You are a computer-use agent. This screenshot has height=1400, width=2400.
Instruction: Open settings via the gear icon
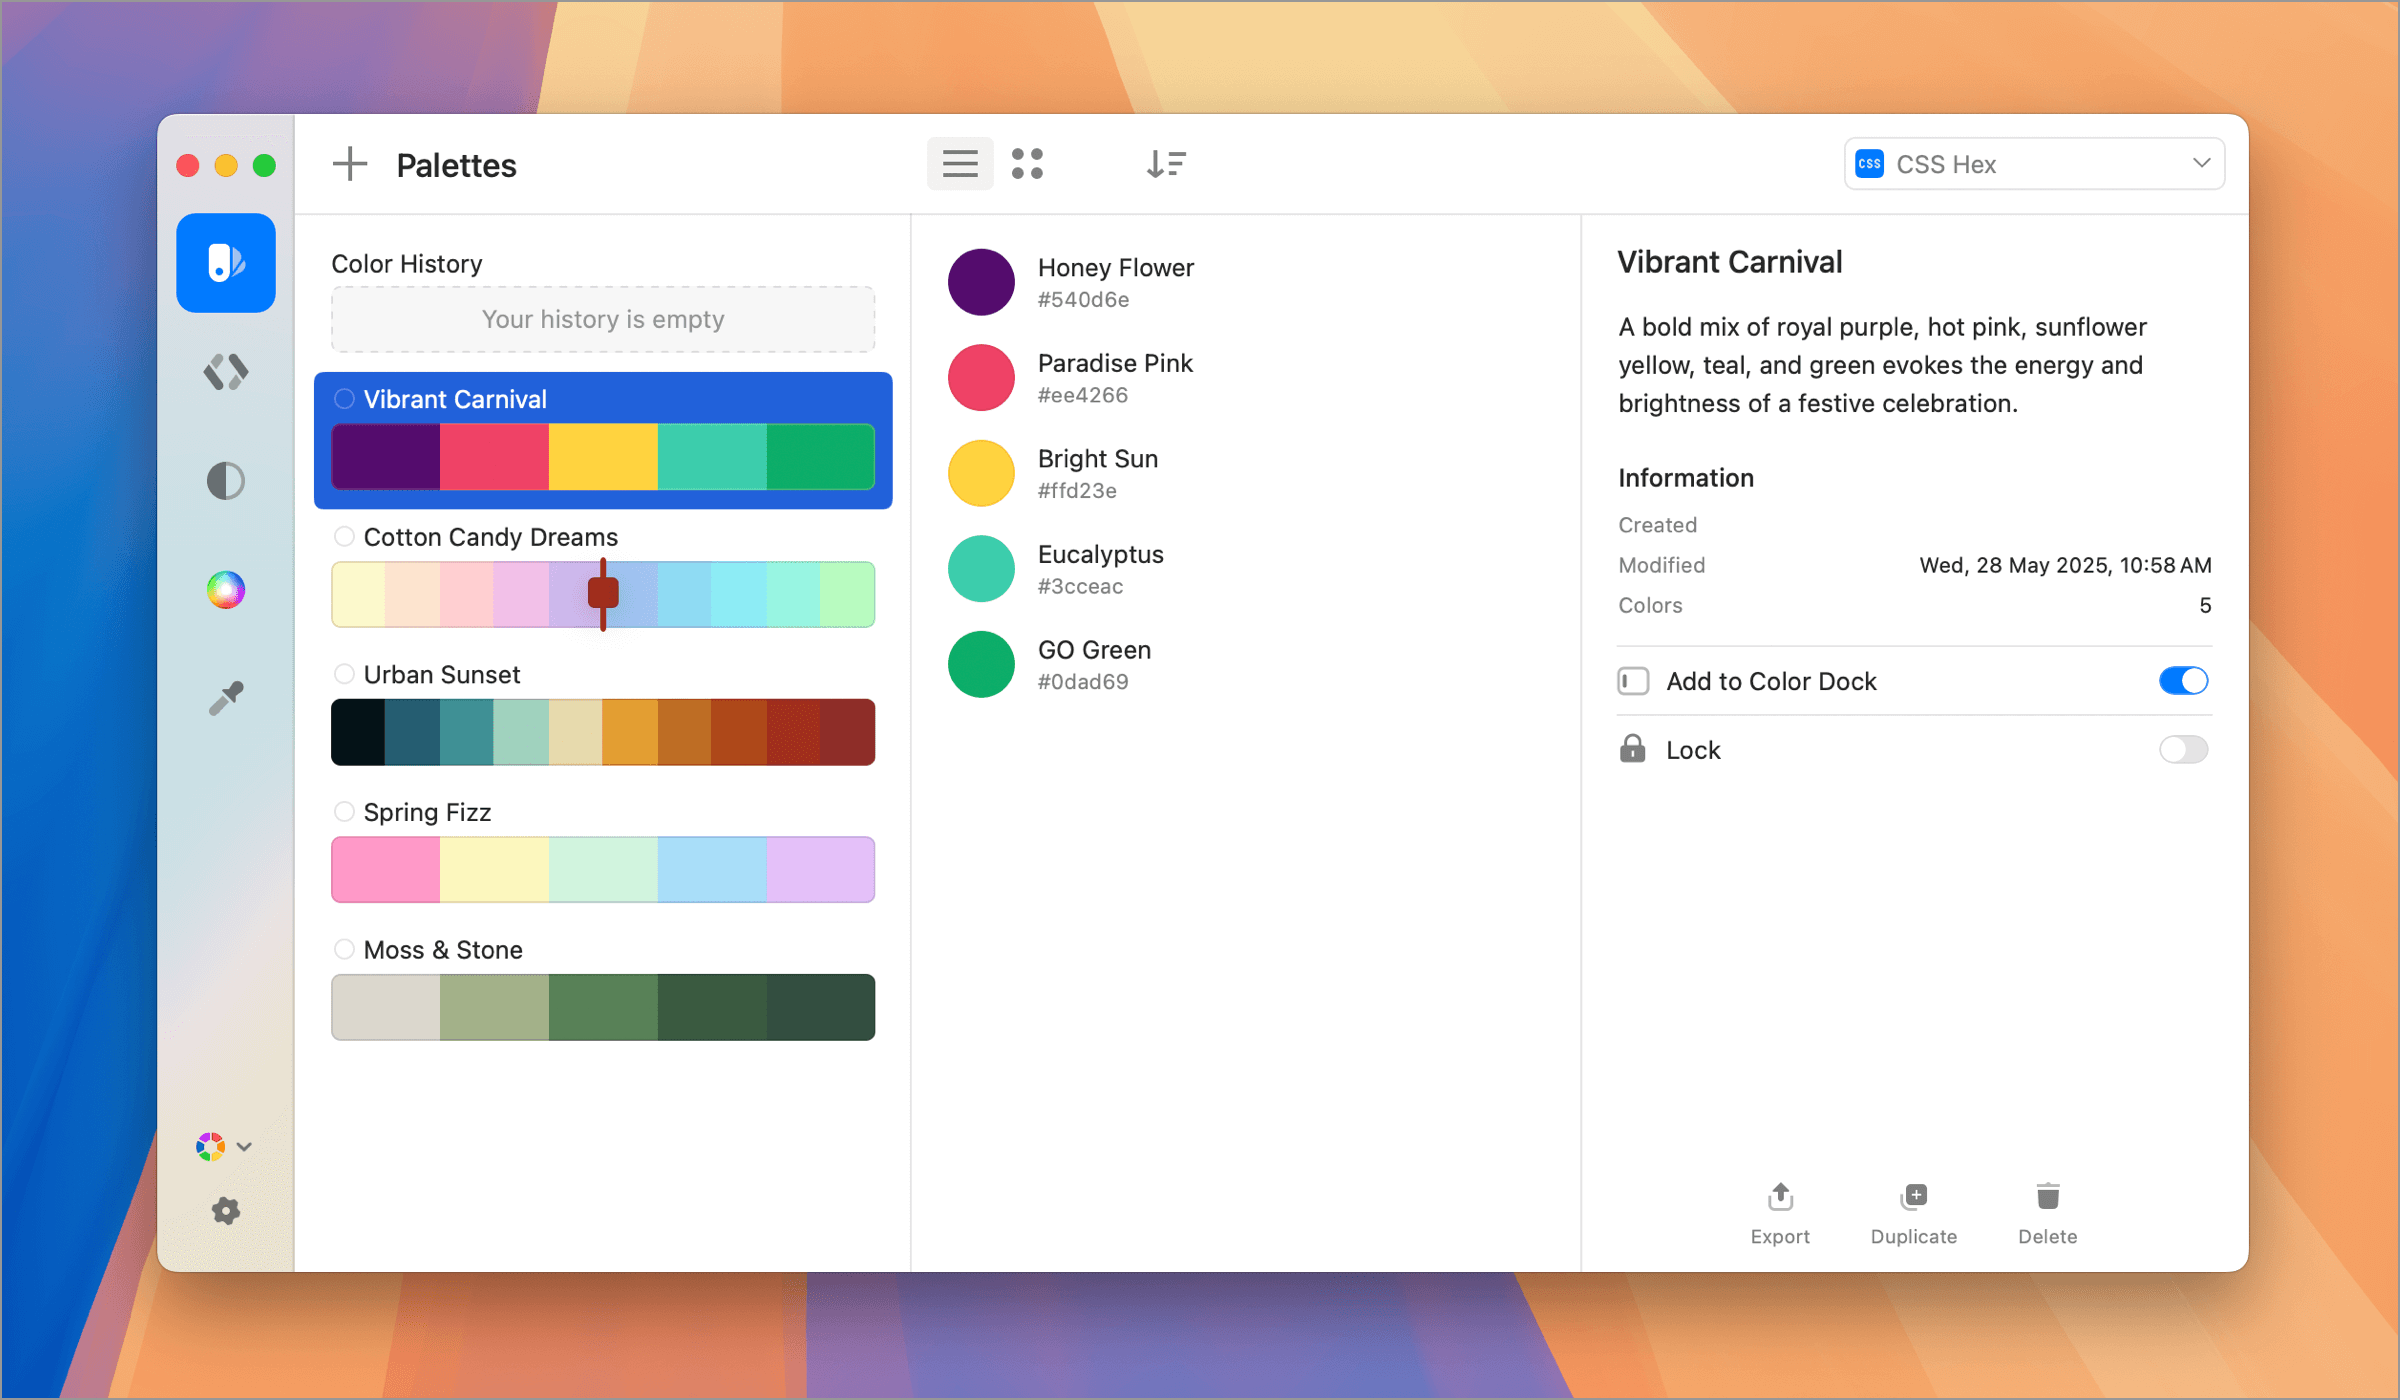tap(226, 1211)
